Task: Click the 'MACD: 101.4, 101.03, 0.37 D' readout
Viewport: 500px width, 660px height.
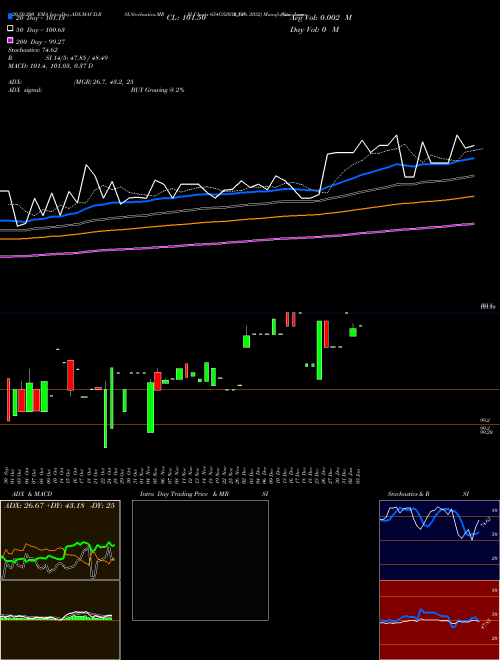Action: point(51,66)
